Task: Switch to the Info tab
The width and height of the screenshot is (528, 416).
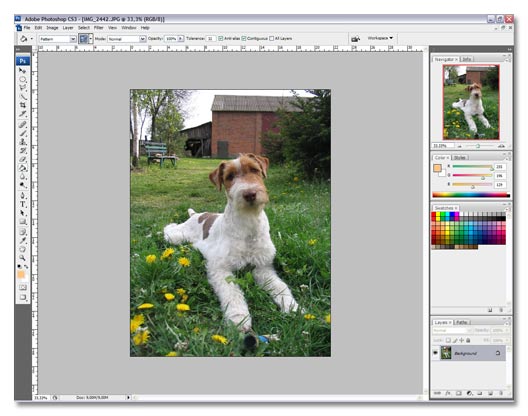Action: [x=467, y=59]
